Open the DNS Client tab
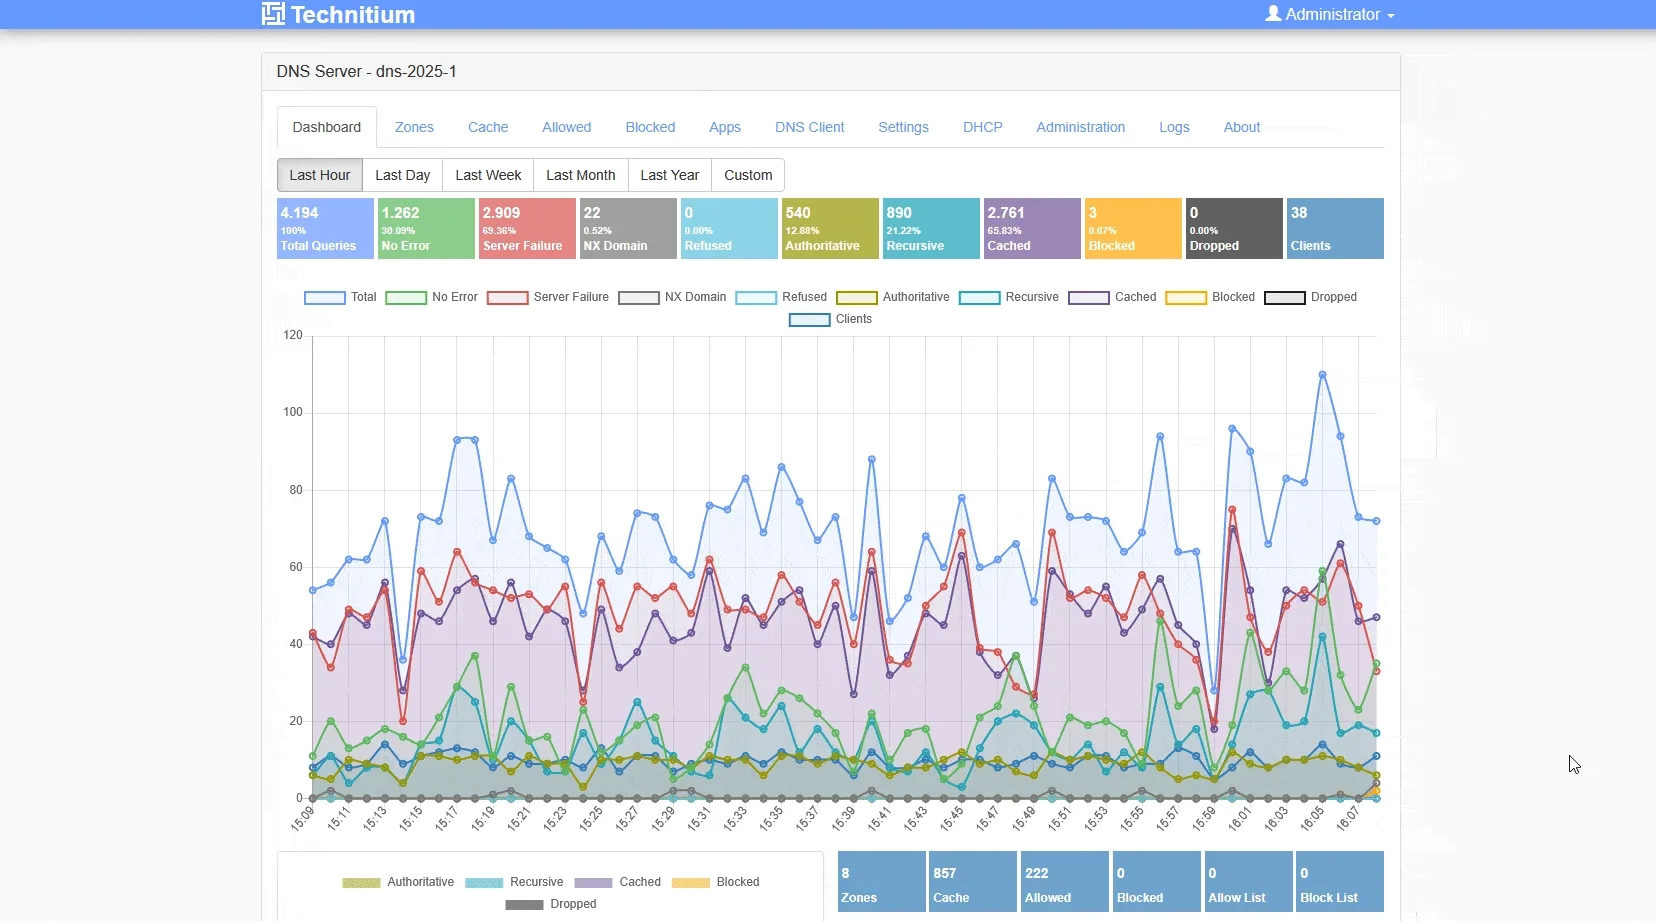Screen dimensions: 1656x921 point(809,127)
